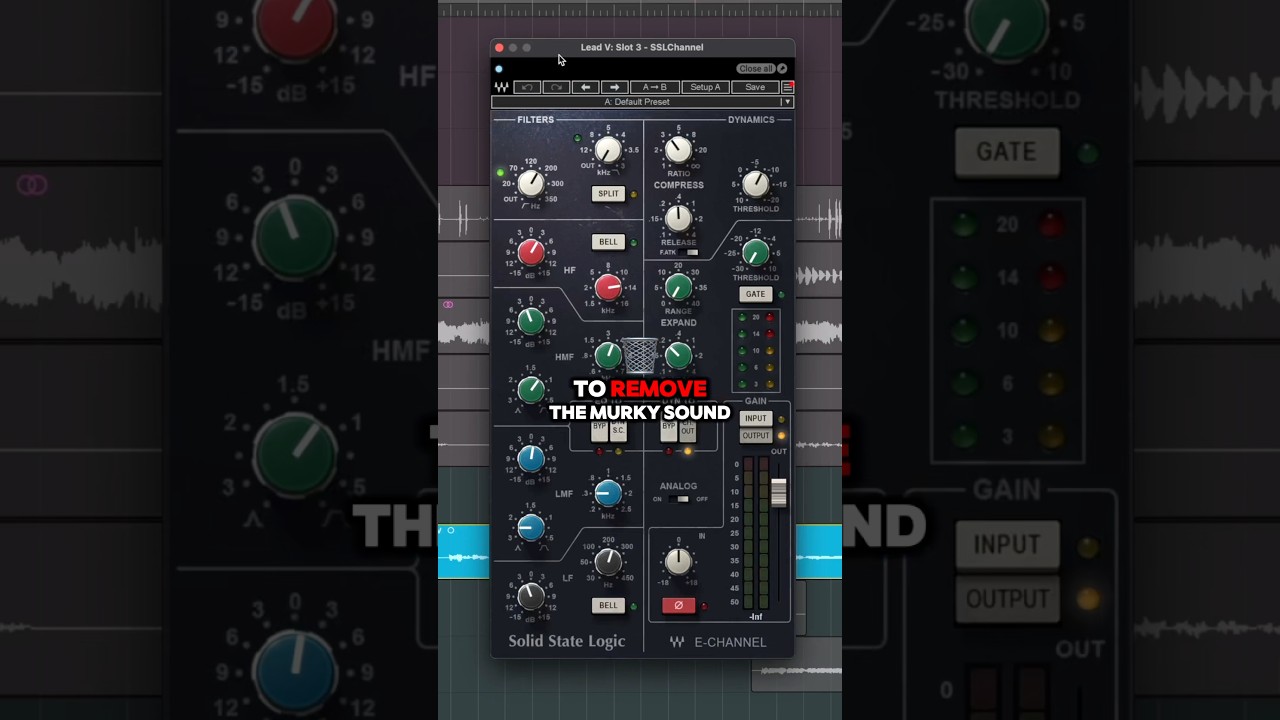Click the green HMF Q knob
Screen dimensions: 1280x720
click(x=531, y=389)
